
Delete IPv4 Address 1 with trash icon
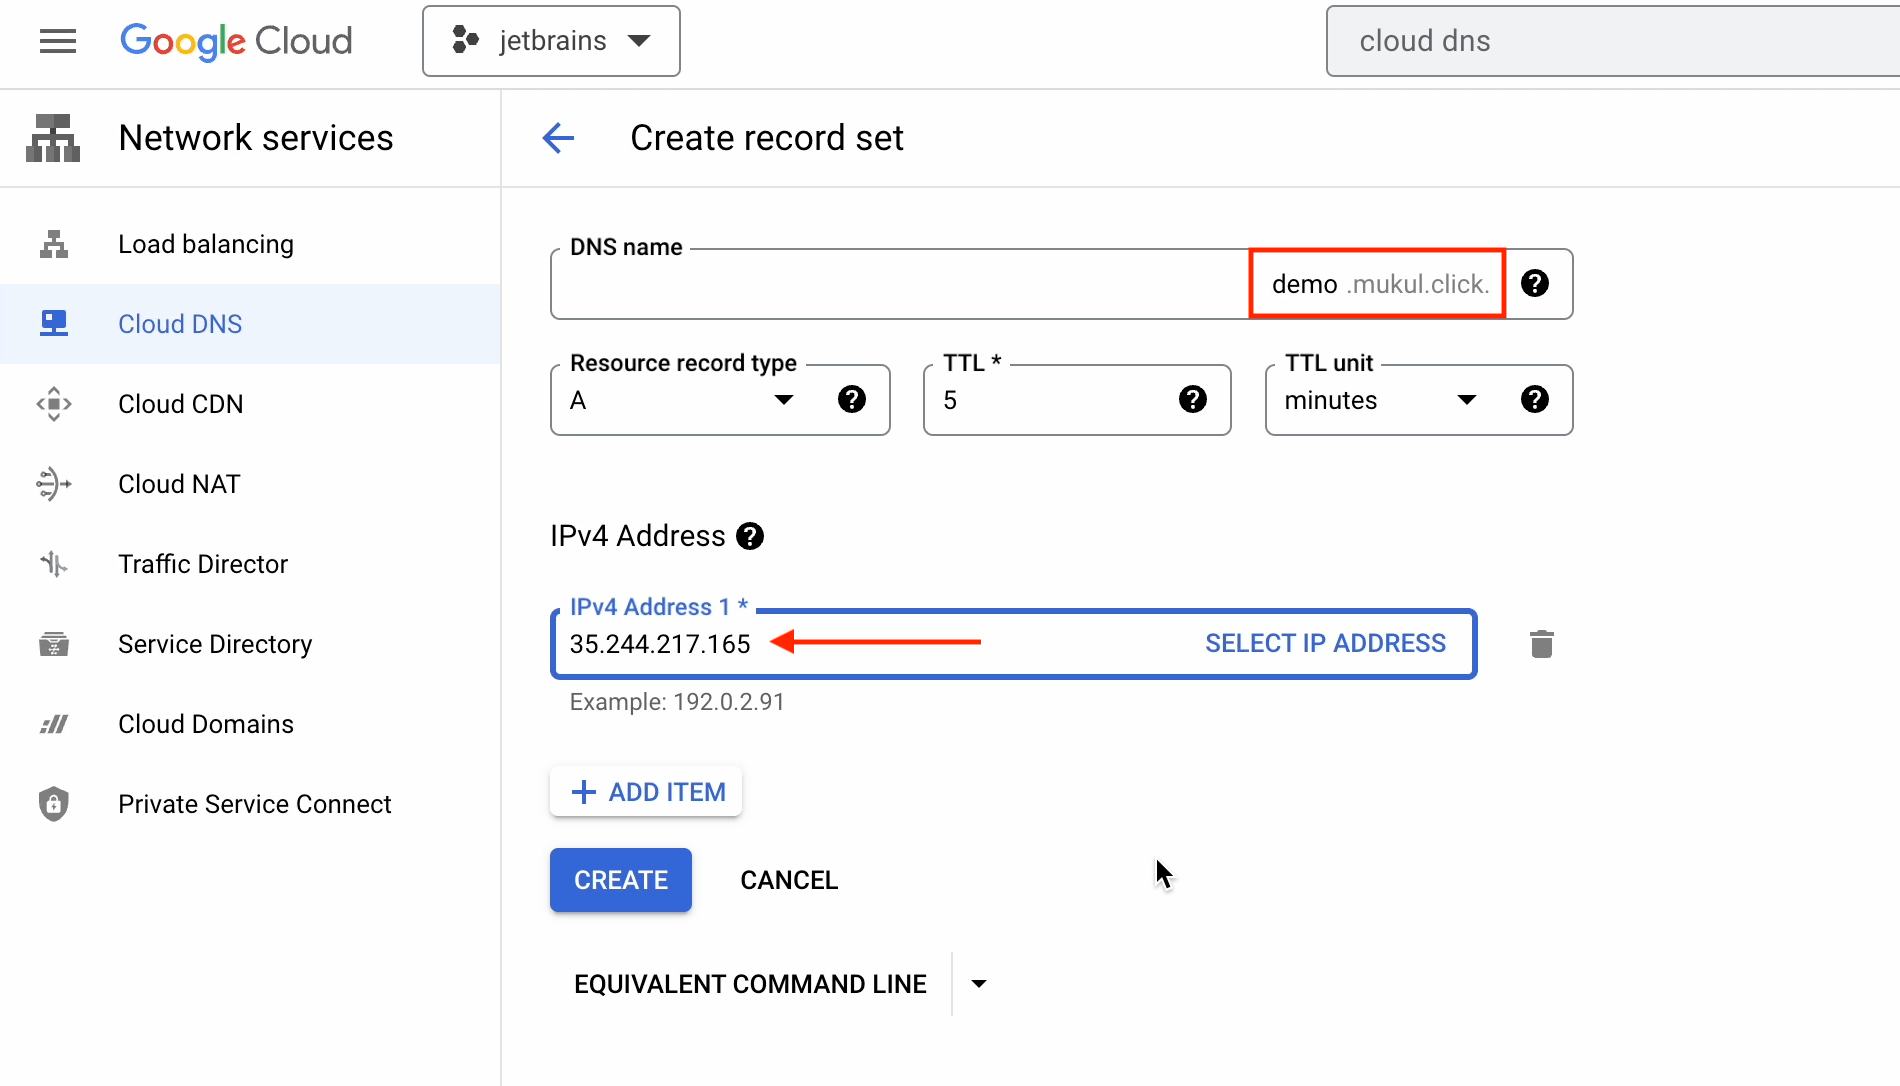(1541, 644)
